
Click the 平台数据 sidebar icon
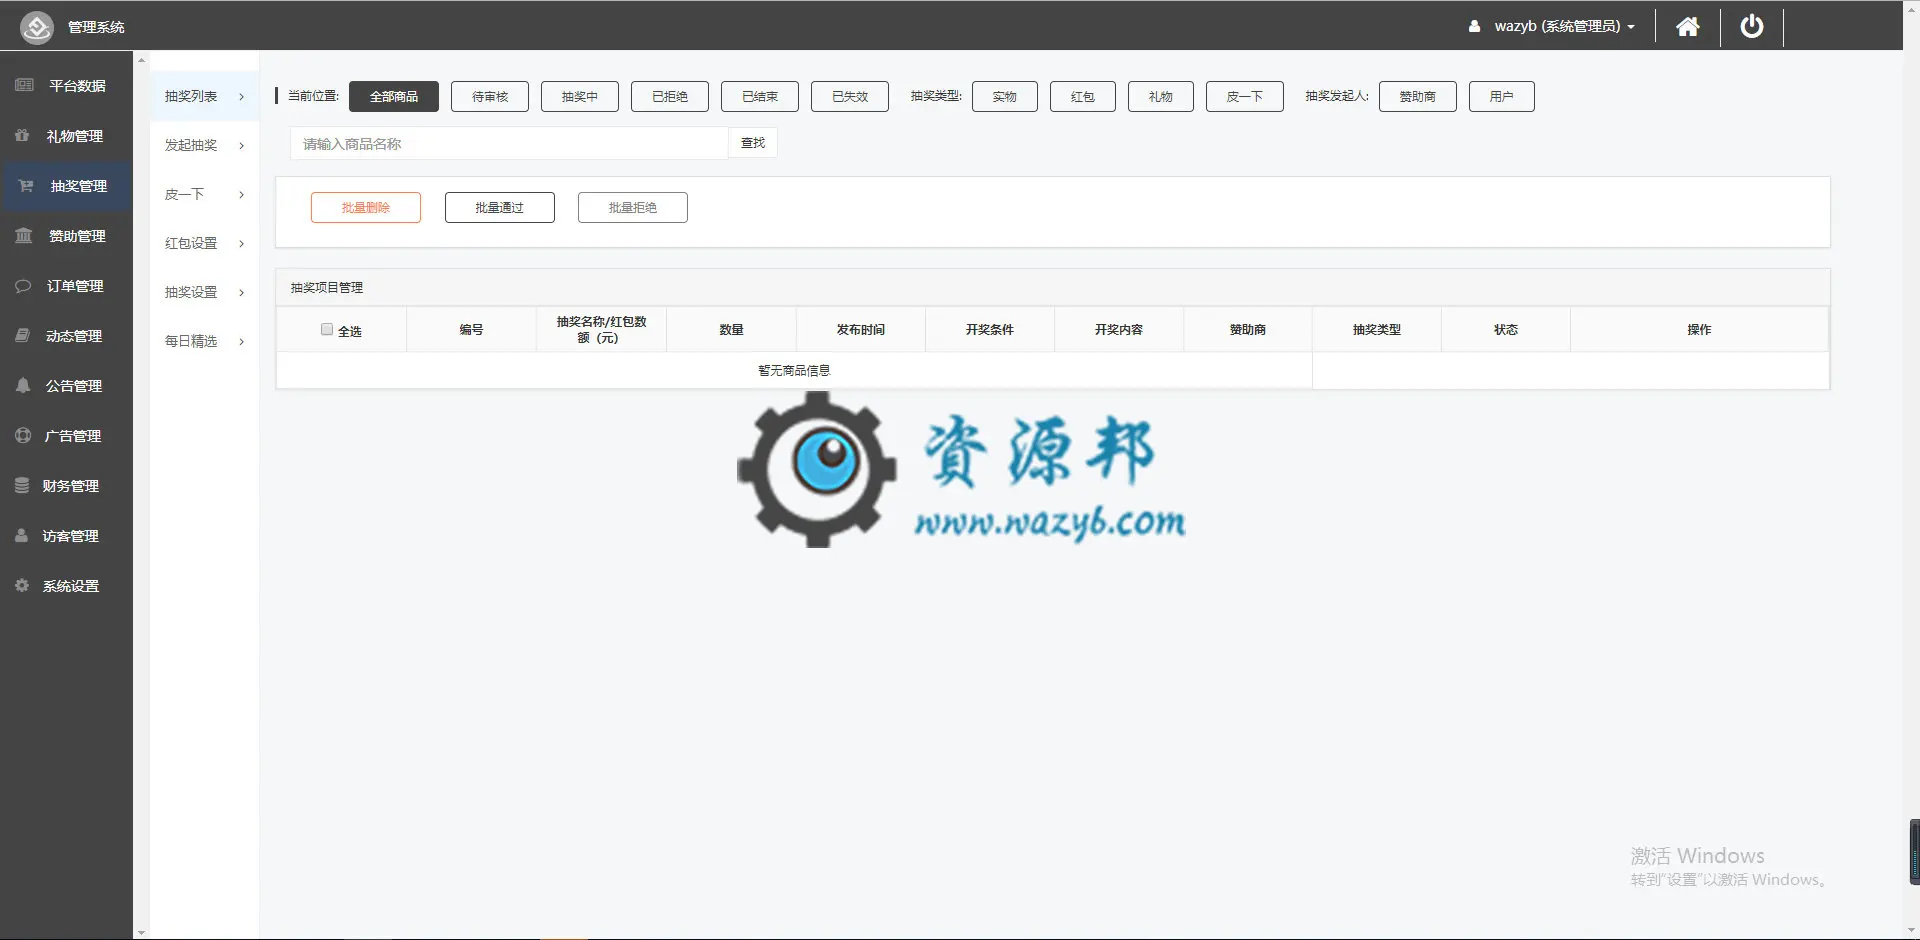point(25,85)
